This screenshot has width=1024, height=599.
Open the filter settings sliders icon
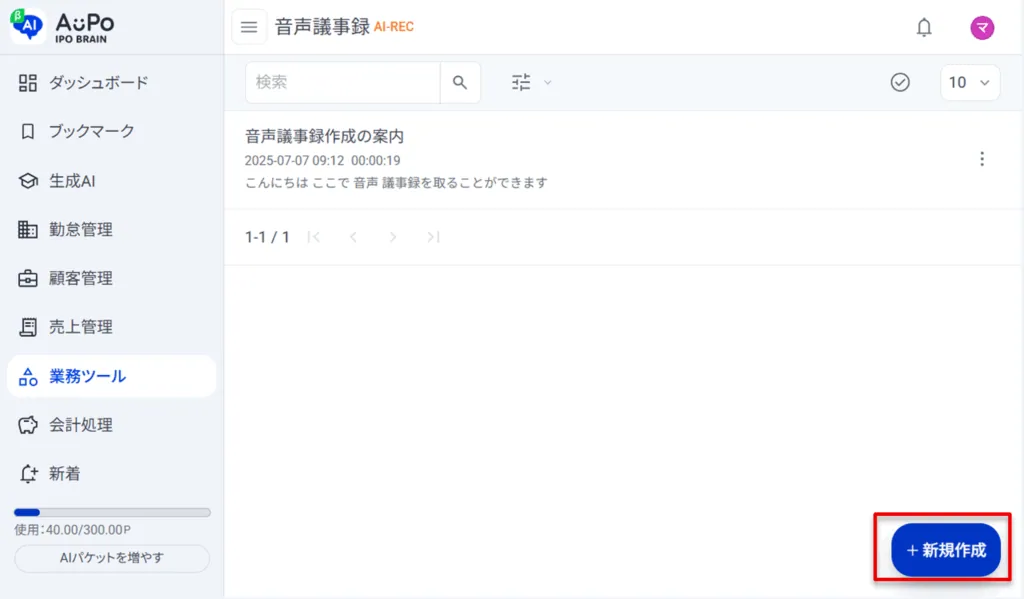pyautogui.click(x=521, y=82)
